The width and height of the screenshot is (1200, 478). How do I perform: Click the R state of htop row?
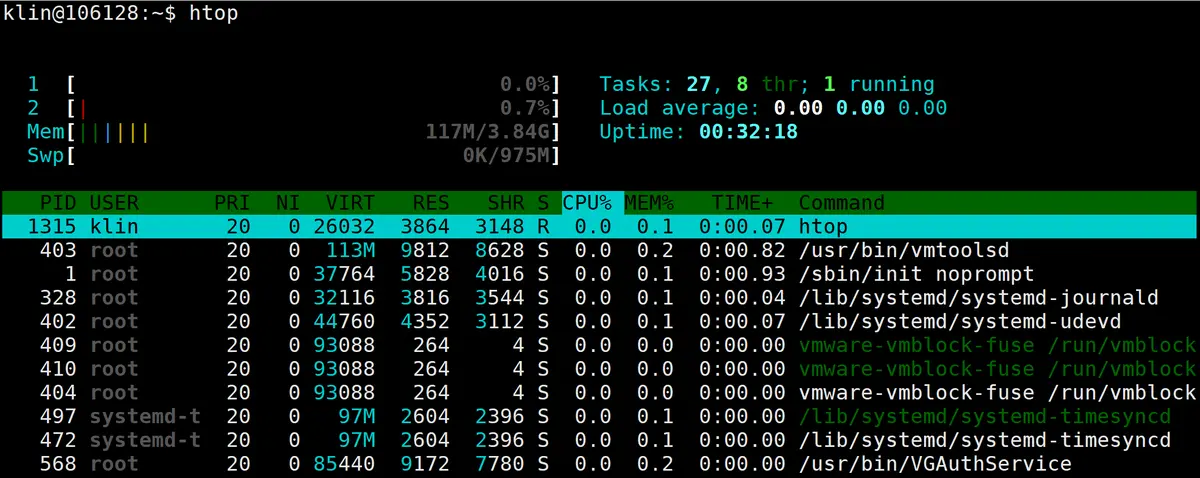point(543,227)
